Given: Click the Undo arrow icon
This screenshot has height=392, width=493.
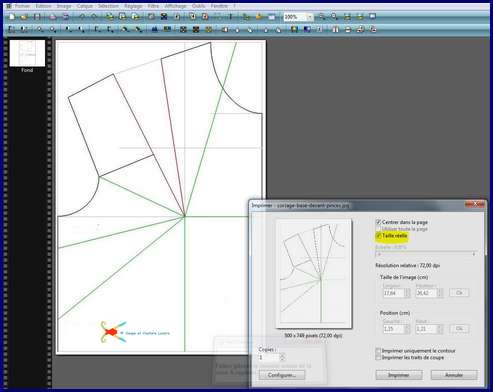Looking at the screenshot, I should click(82, 17).
